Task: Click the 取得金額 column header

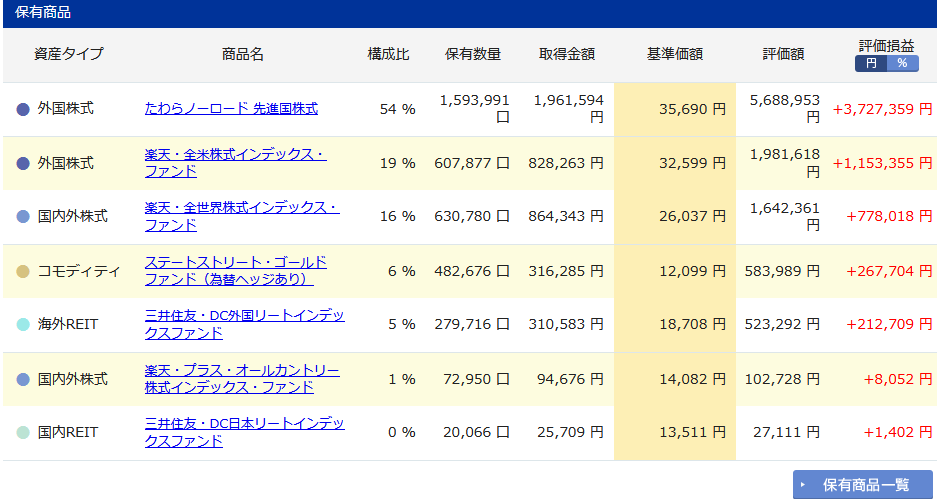Action: point(567,54)
